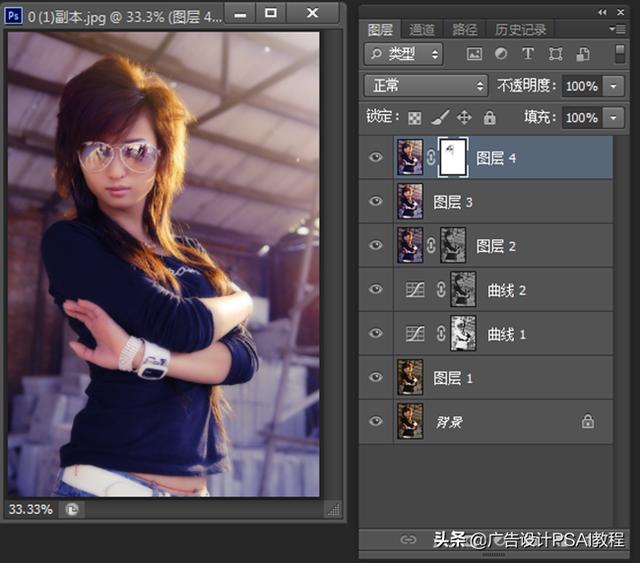
Task: Select the 图层 3 layer
Action: 500,202
